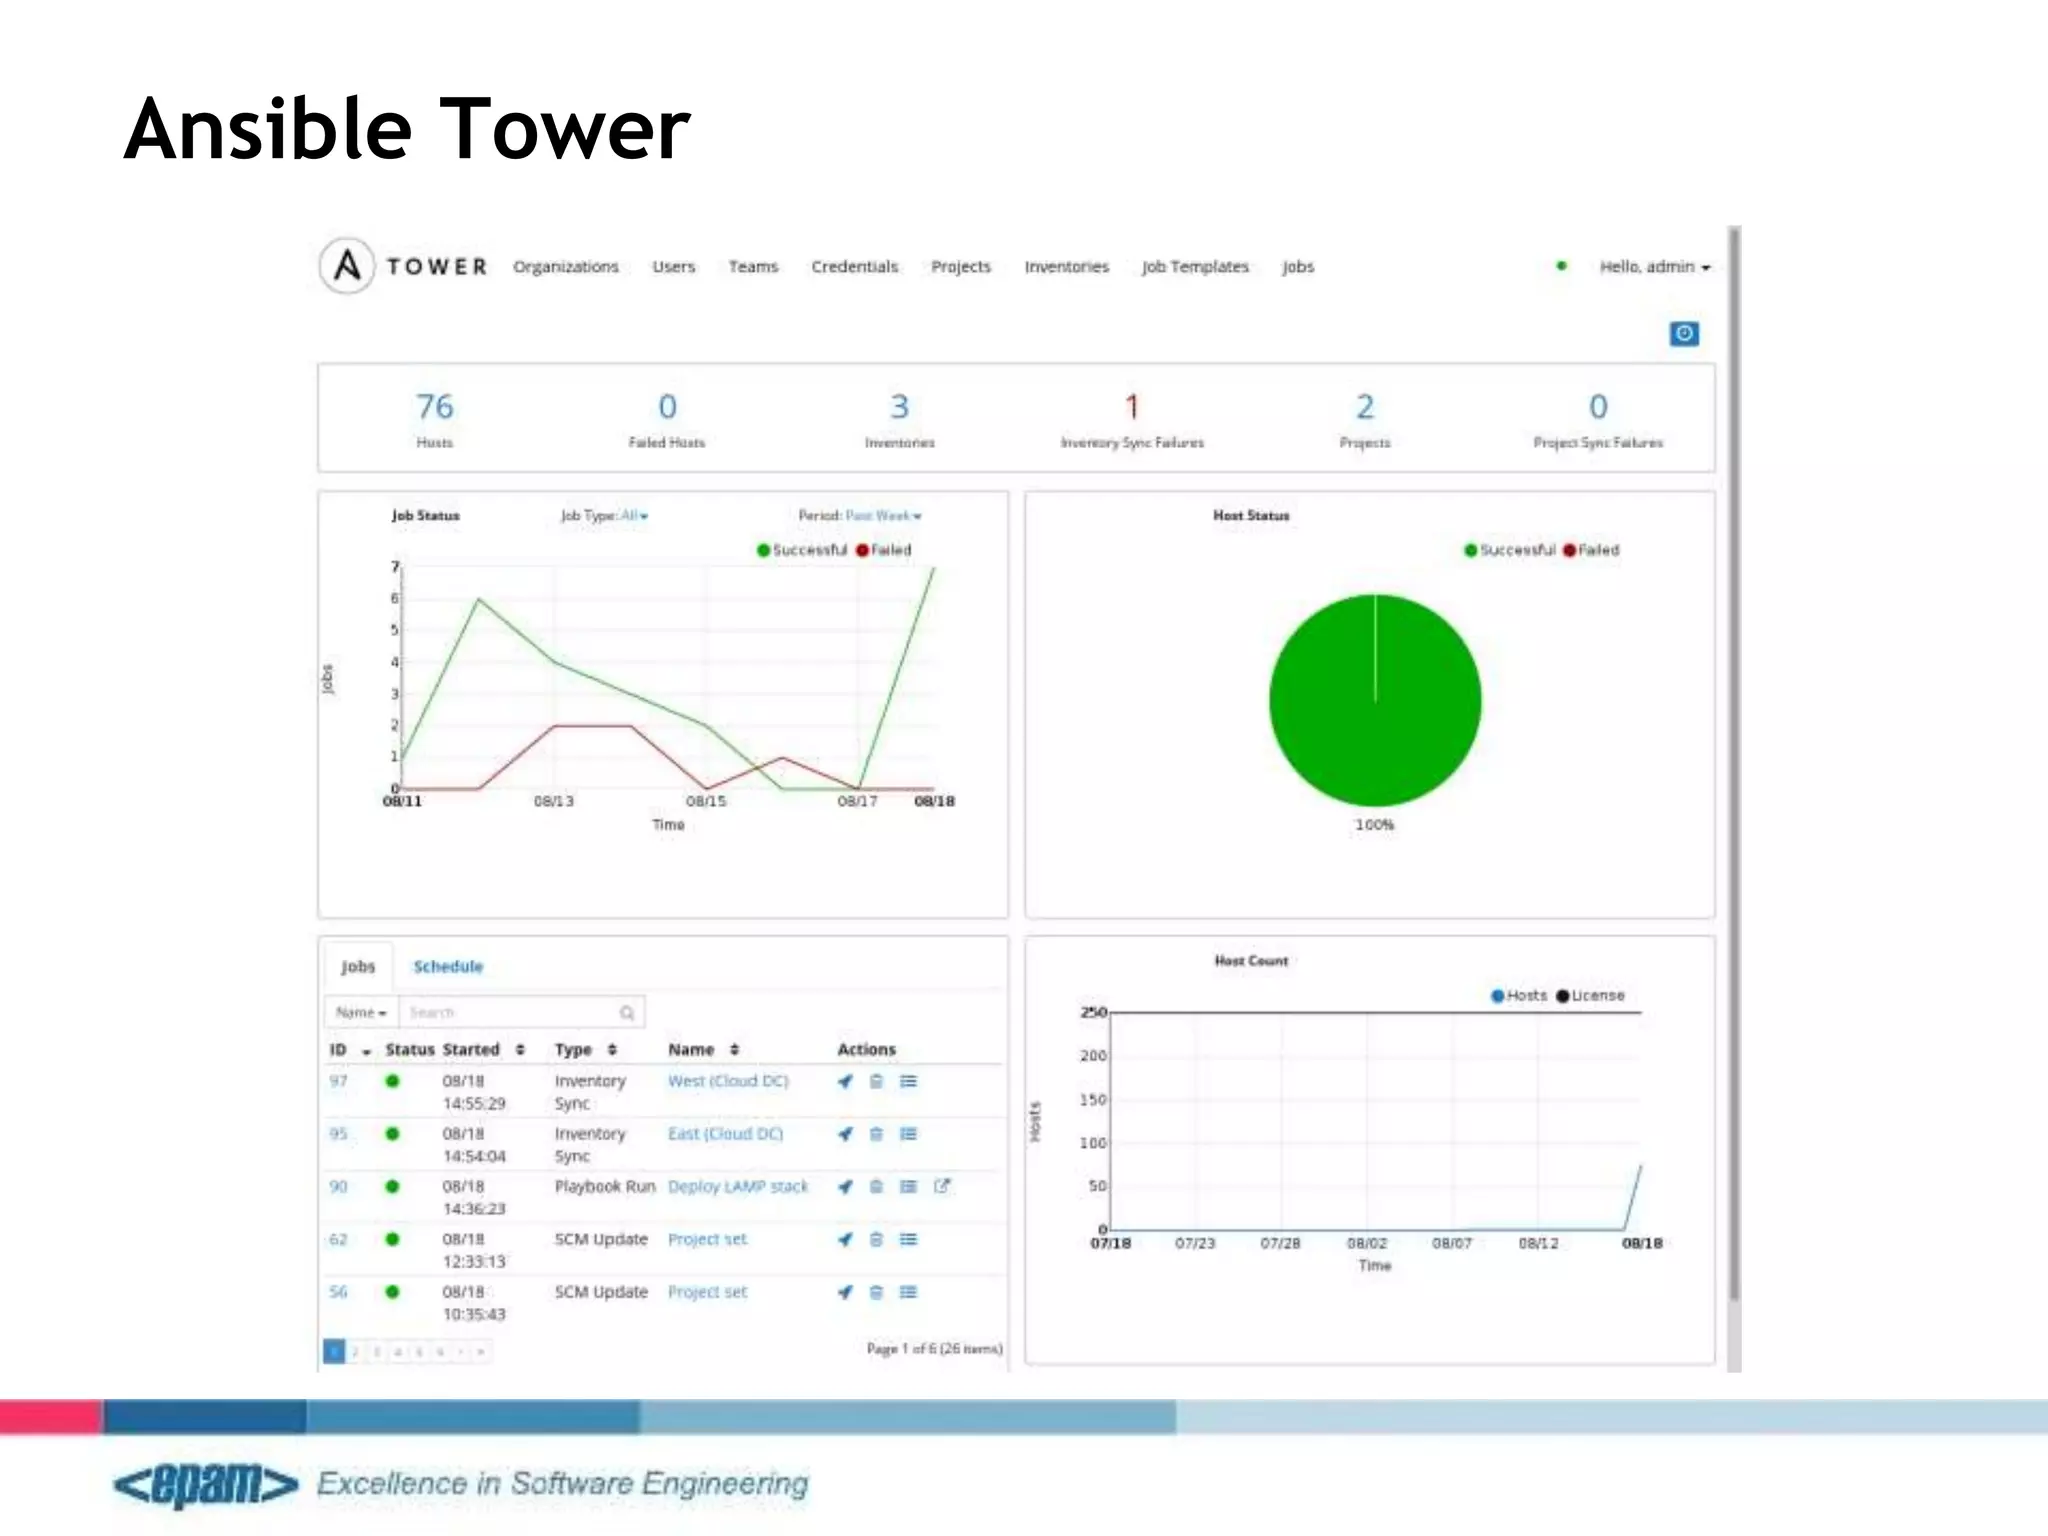Toggle Successful series in Host Status legend
The image size is (2048, 1536).
pyautogui.click(x=1509, y=550)
